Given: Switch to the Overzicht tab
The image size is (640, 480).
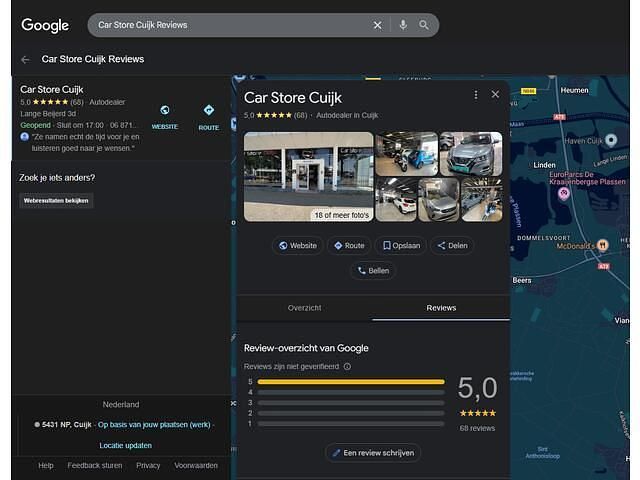Looking at the screenshot, I should click(304, 308).
